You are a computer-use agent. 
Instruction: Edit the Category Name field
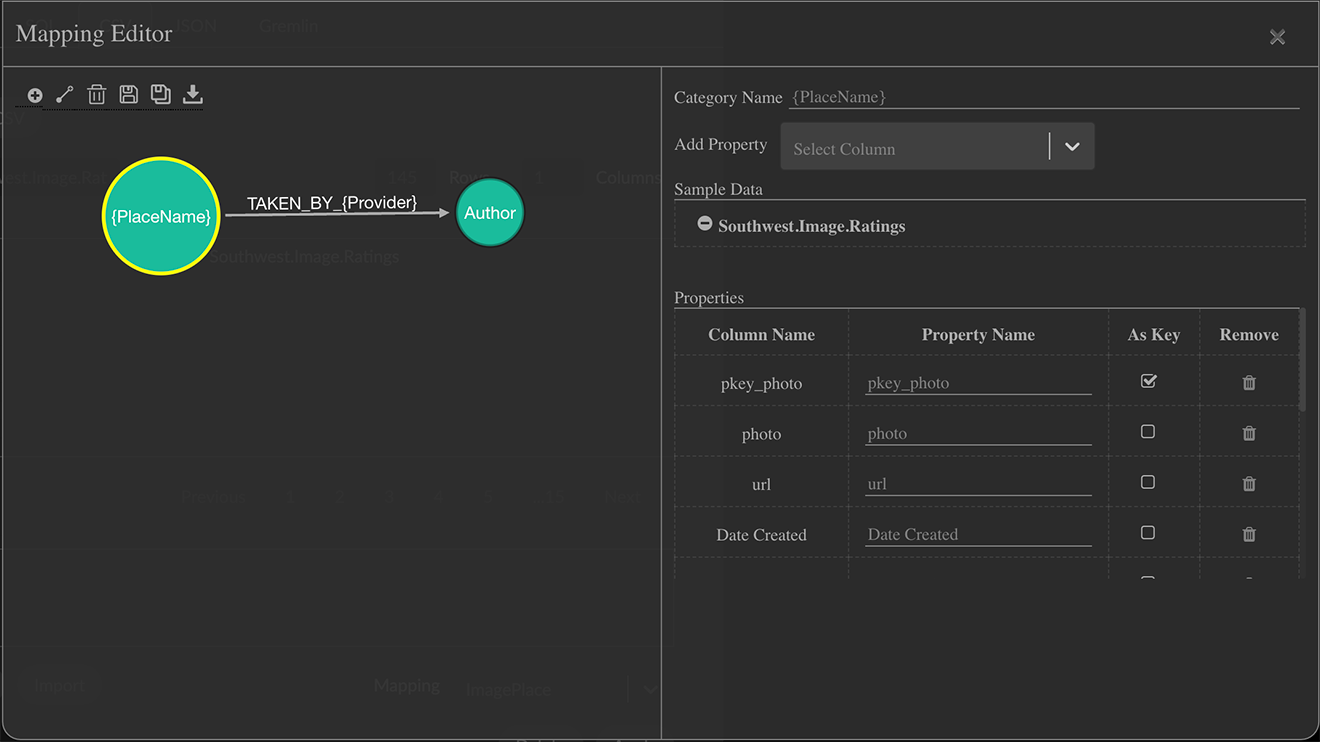coord(1043,97)
